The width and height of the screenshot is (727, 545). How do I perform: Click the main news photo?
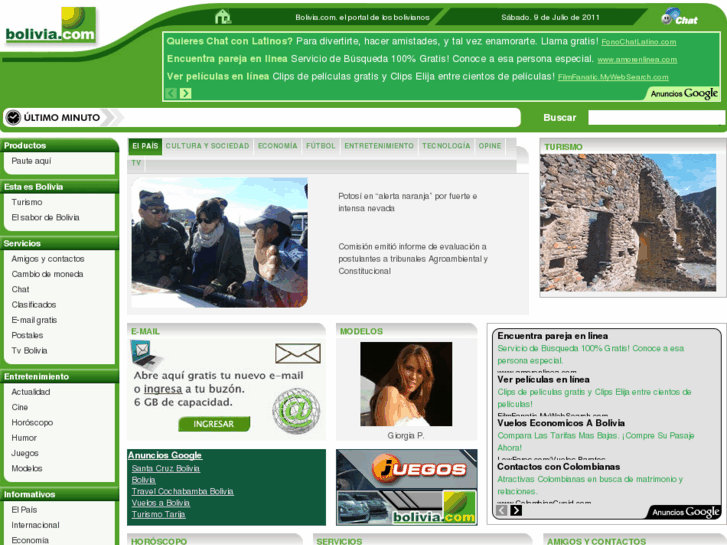pyautogui.click(x=219, y=243)
